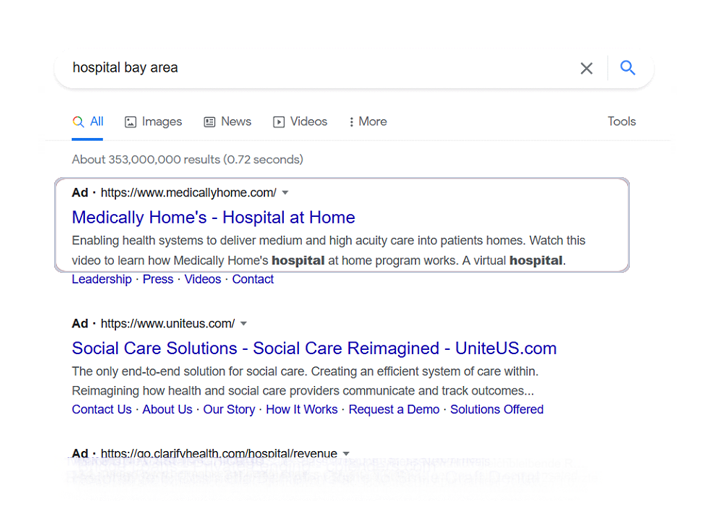
Task: Open the Images results tab
Action: pyautogui.click(x=153, y=121)
